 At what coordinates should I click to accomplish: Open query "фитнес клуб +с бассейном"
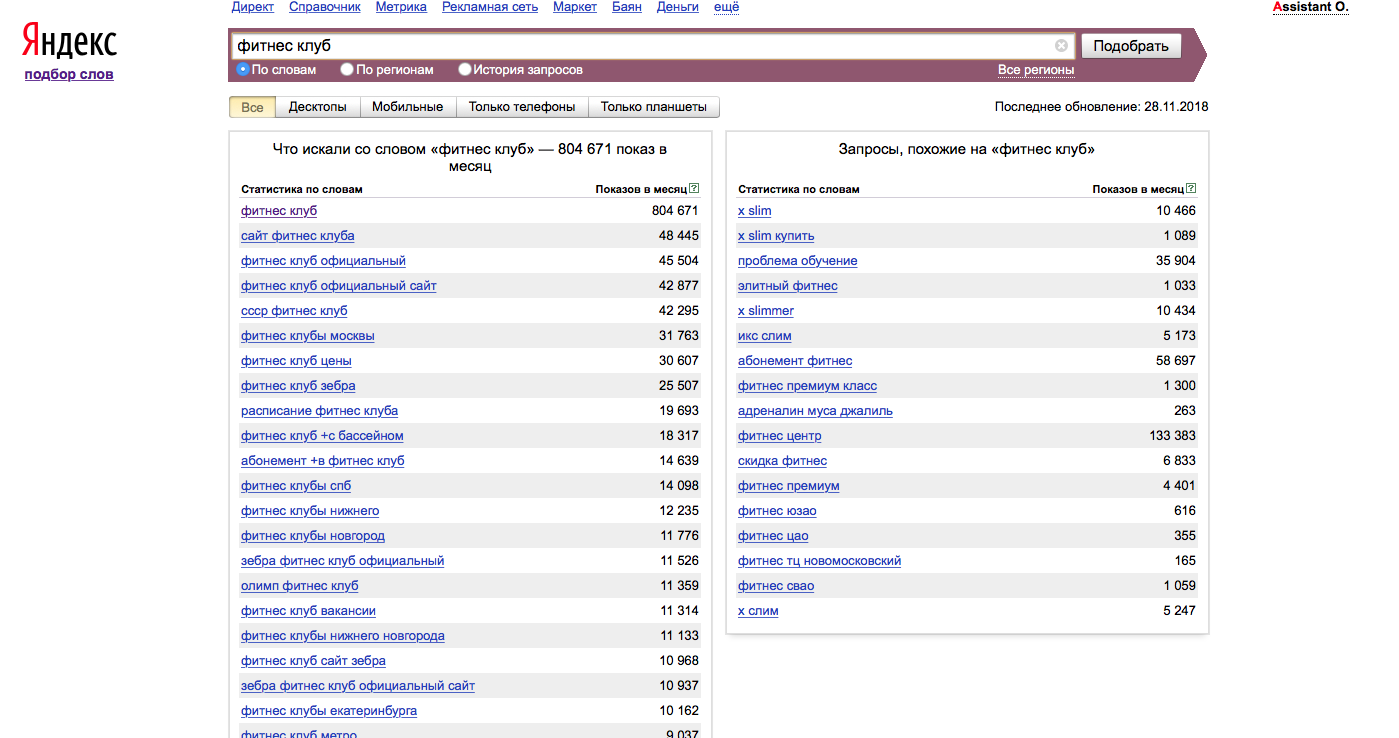pyautogui.click(x=322, y=436)
